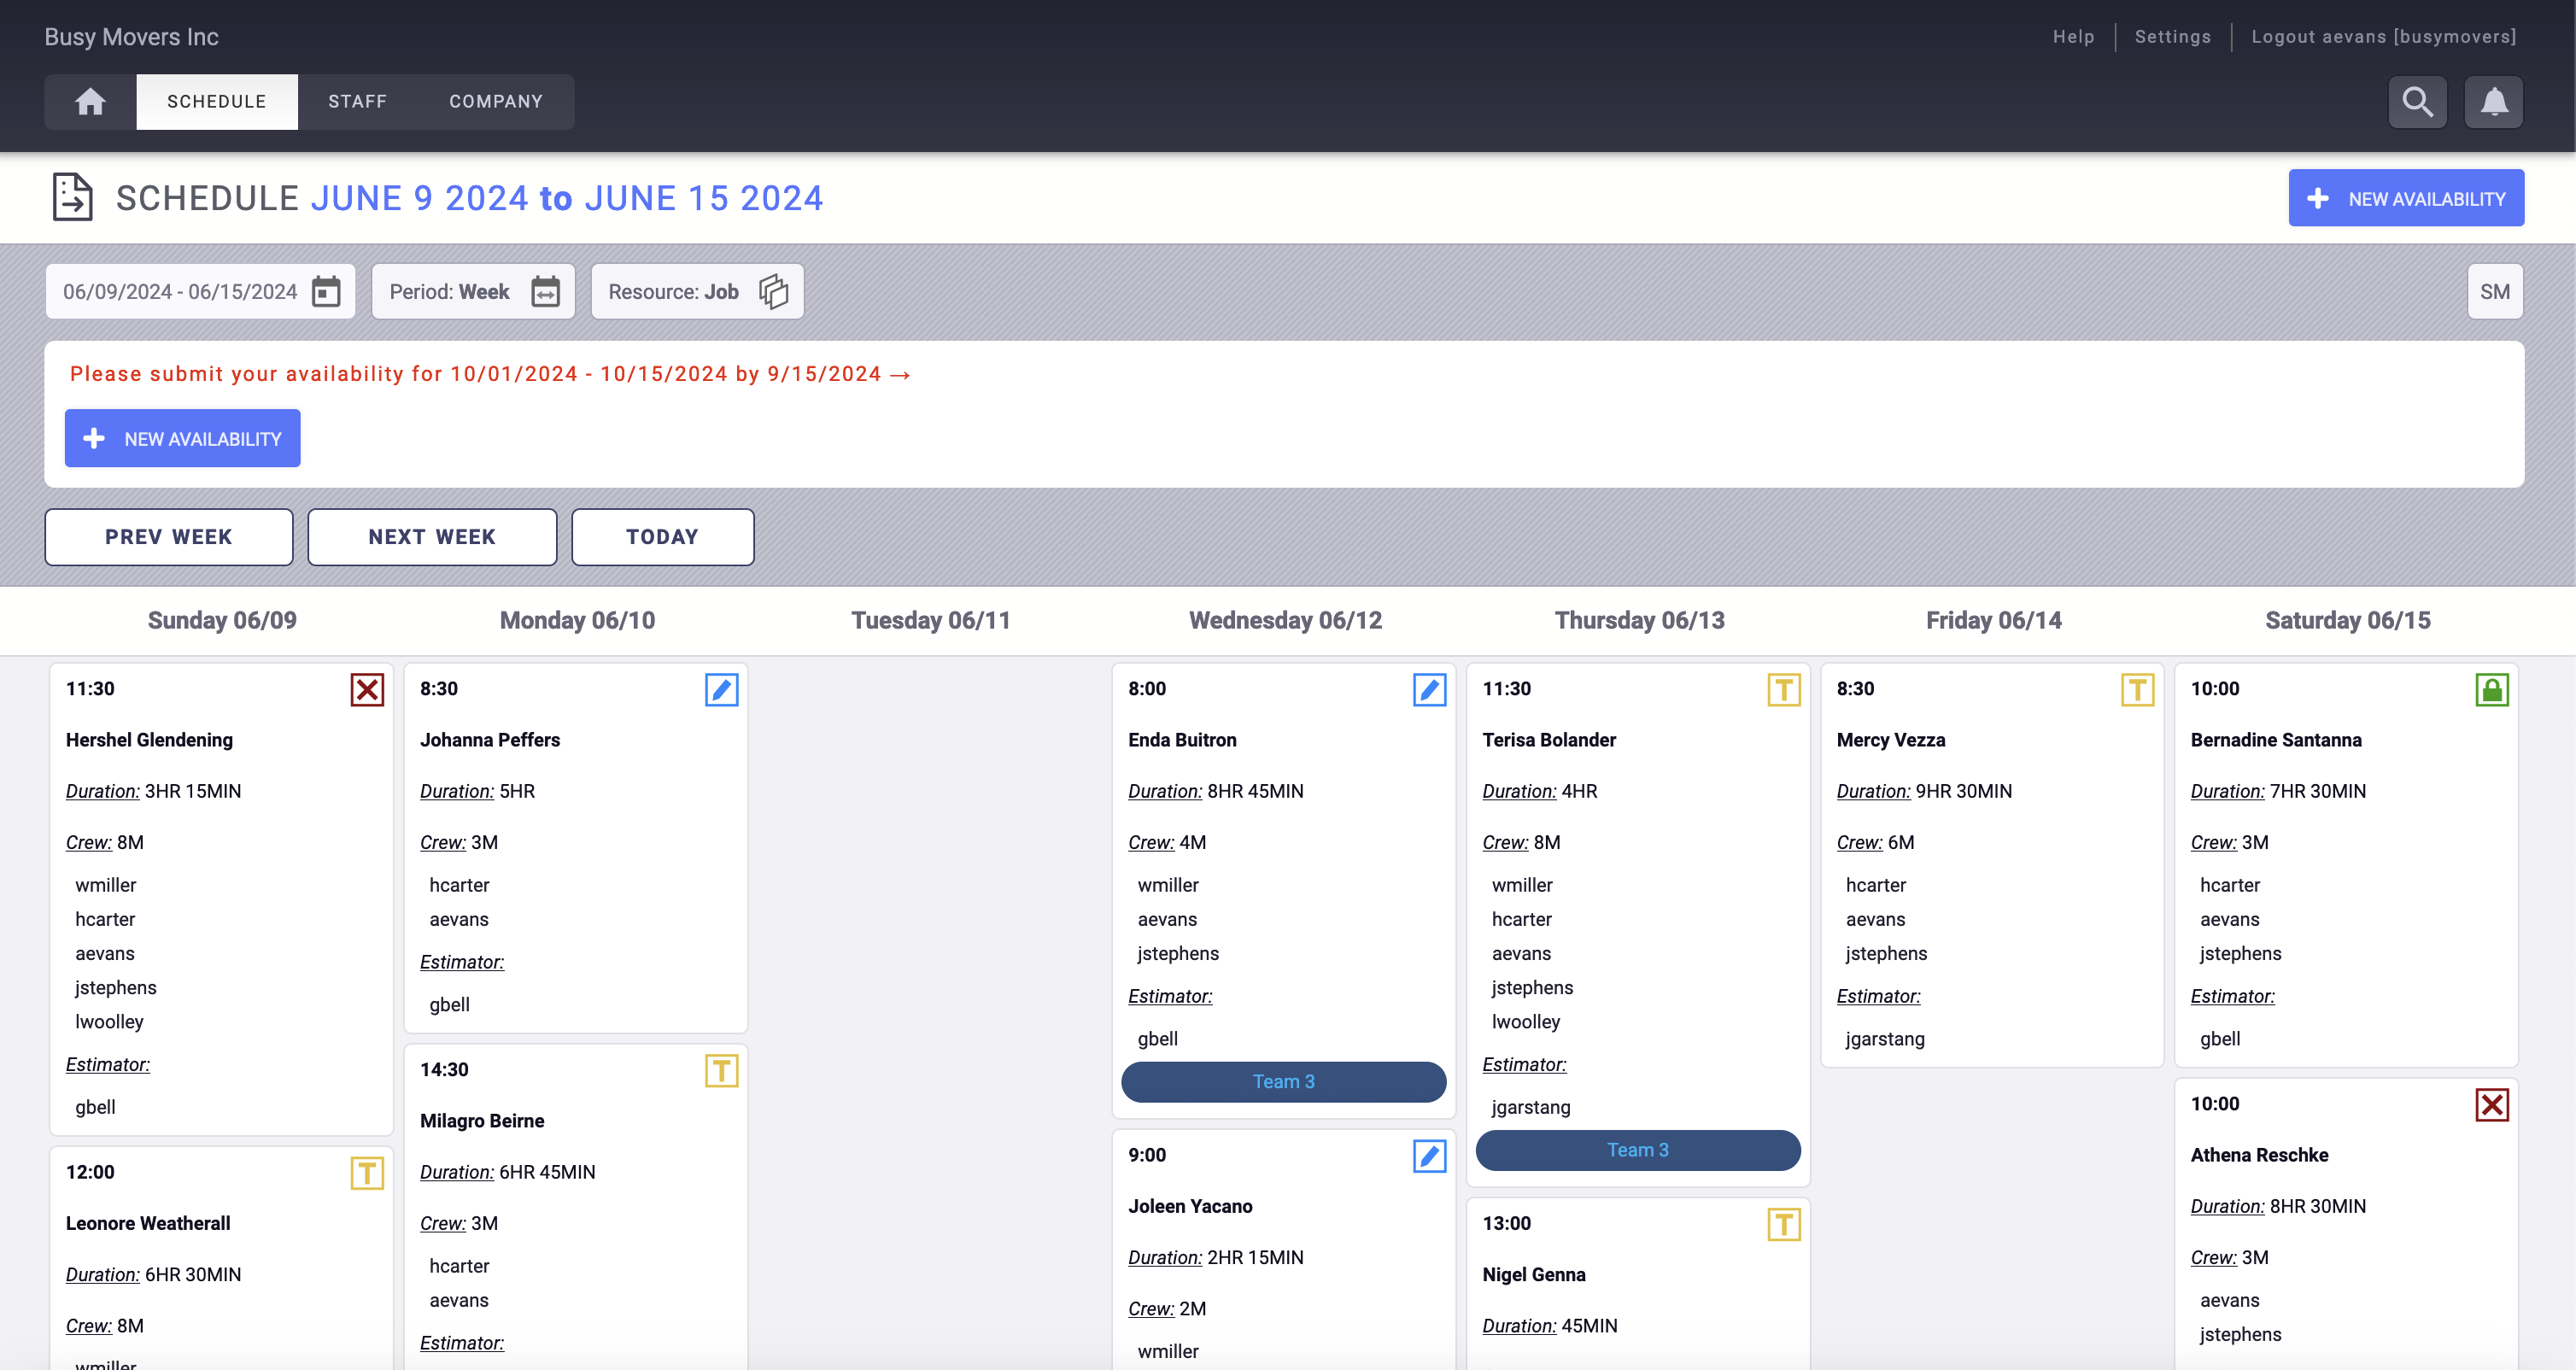This screenshot has height=1370, width=2576.
Task: Go to the Home icon tab
Action: coord(90,101)
